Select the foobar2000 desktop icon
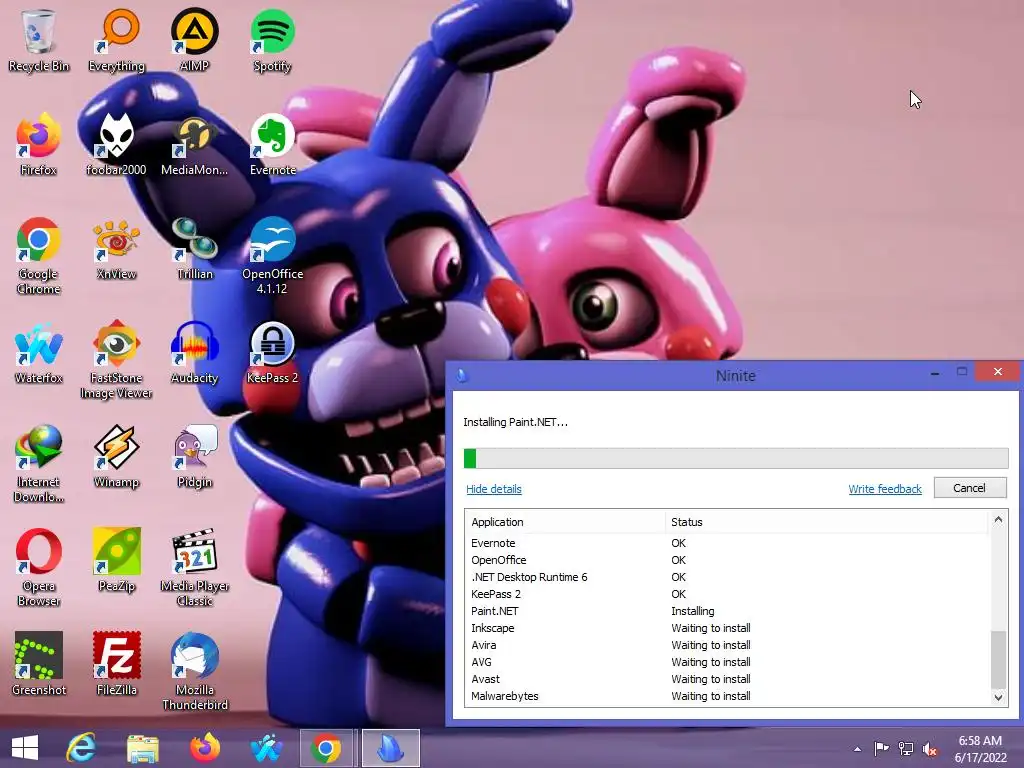1024x768 pixels. [x=116, y=144]
